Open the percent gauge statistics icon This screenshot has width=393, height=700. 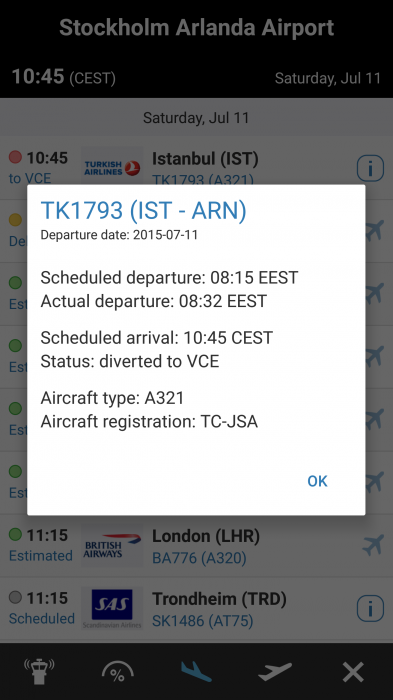pos(117,672)
